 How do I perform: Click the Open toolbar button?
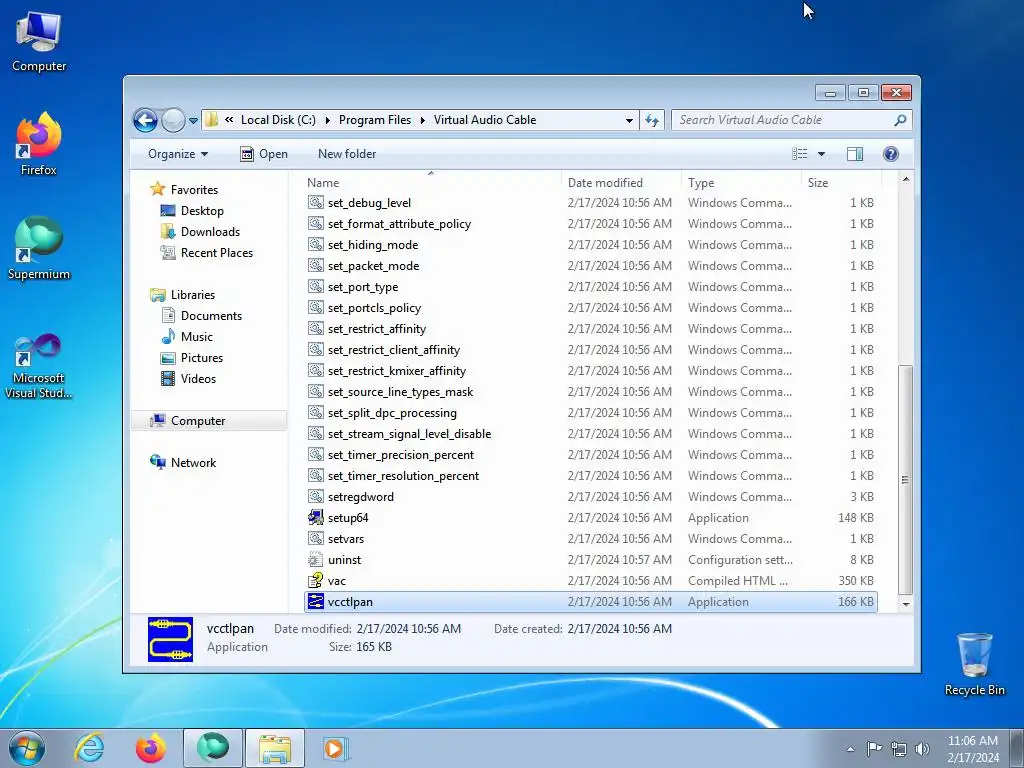tap(264, 154)
